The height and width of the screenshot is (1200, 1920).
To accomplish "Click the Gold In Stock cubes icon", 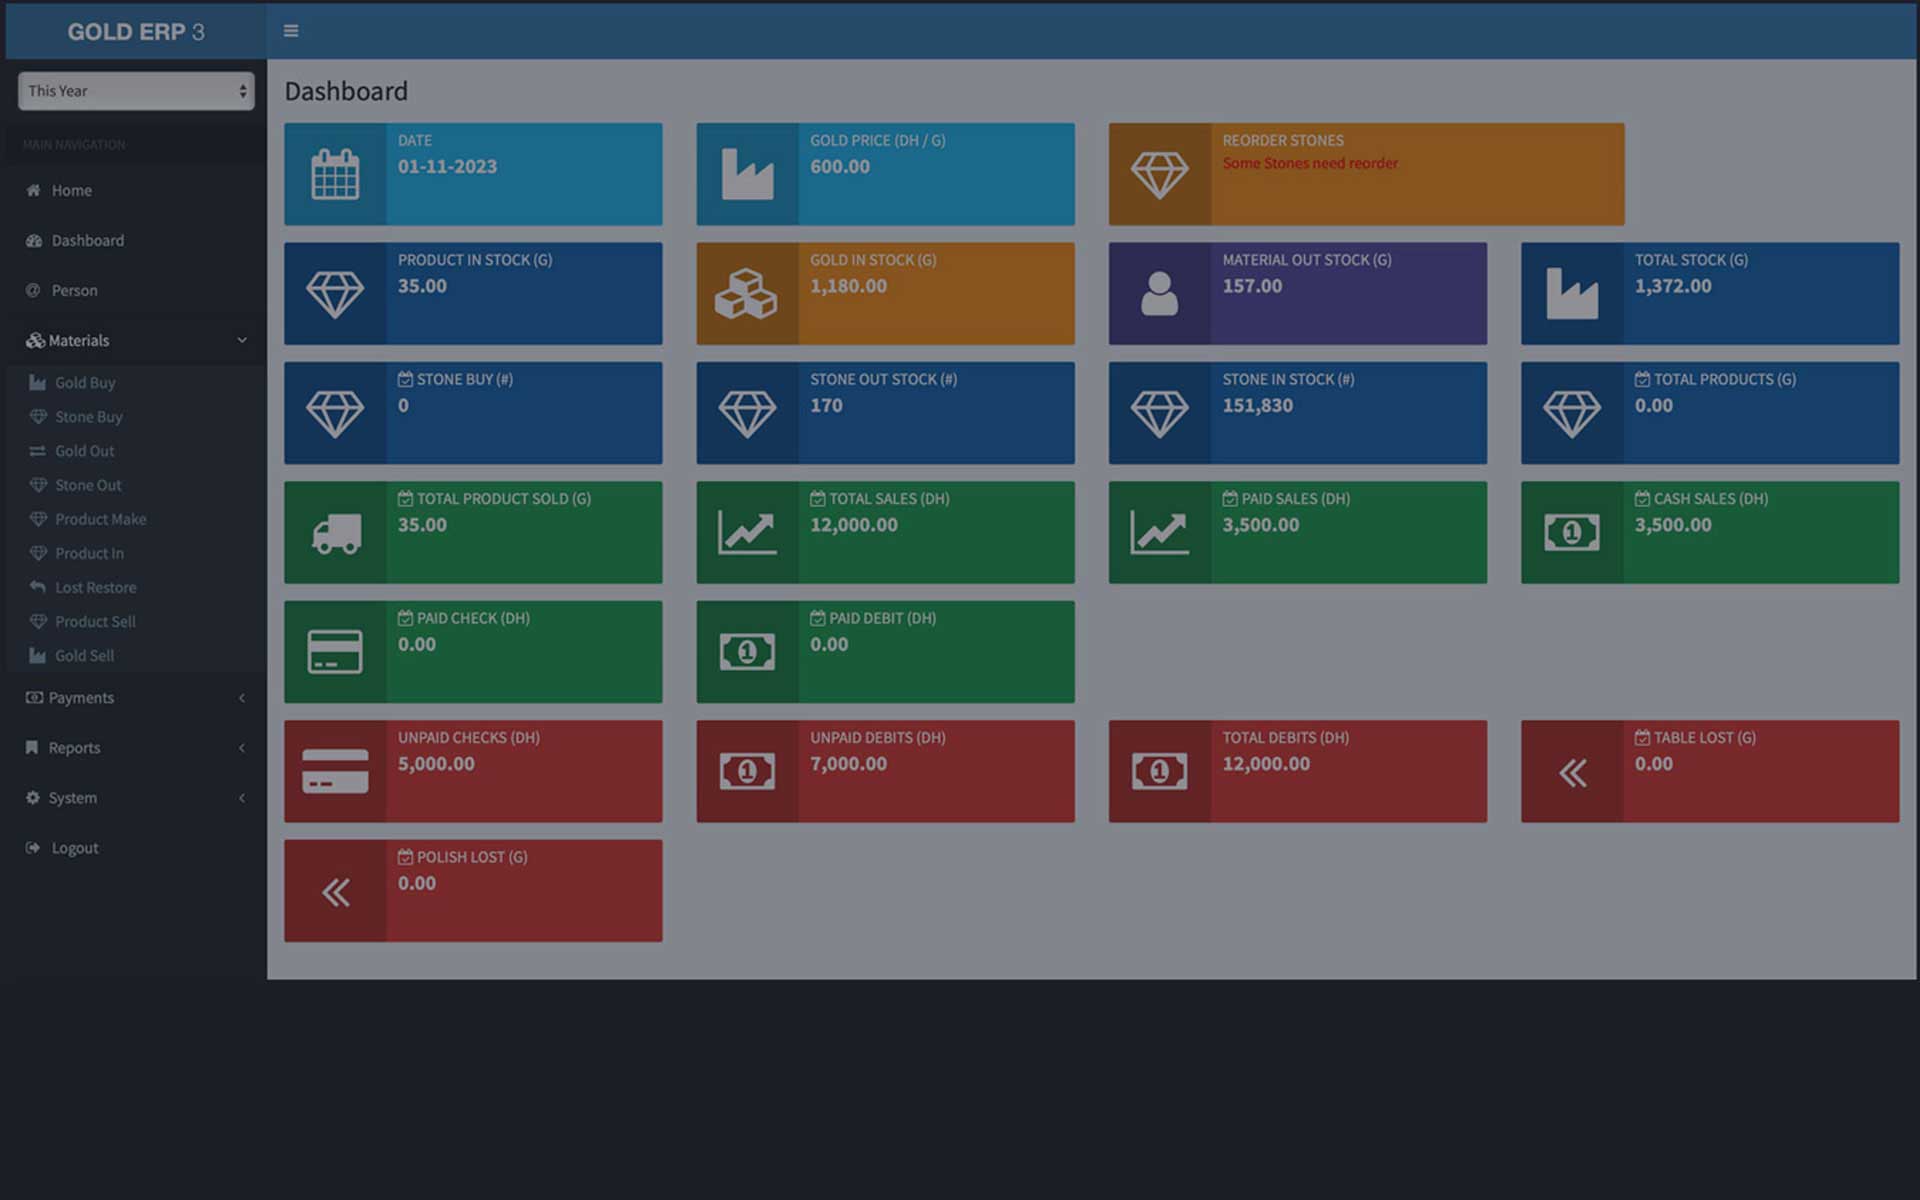I will [x=746, y=294].
